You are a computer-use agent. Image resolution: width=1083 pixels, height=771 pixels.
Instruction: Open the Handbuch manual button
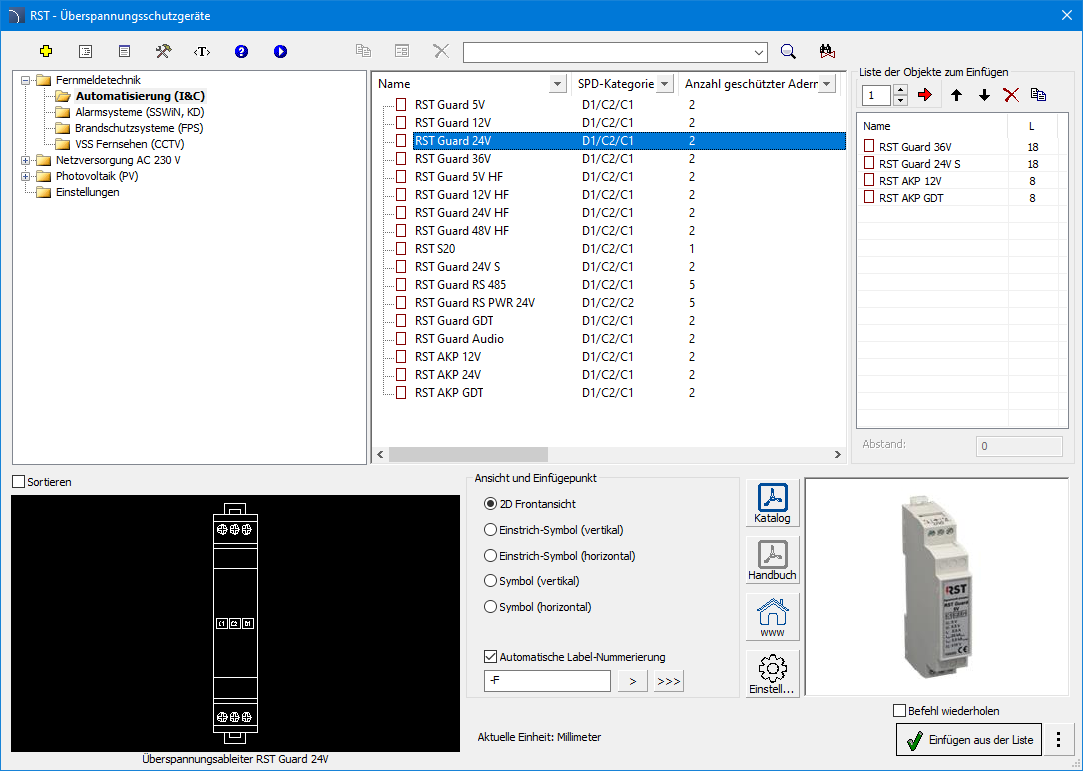tap(772, 560)
